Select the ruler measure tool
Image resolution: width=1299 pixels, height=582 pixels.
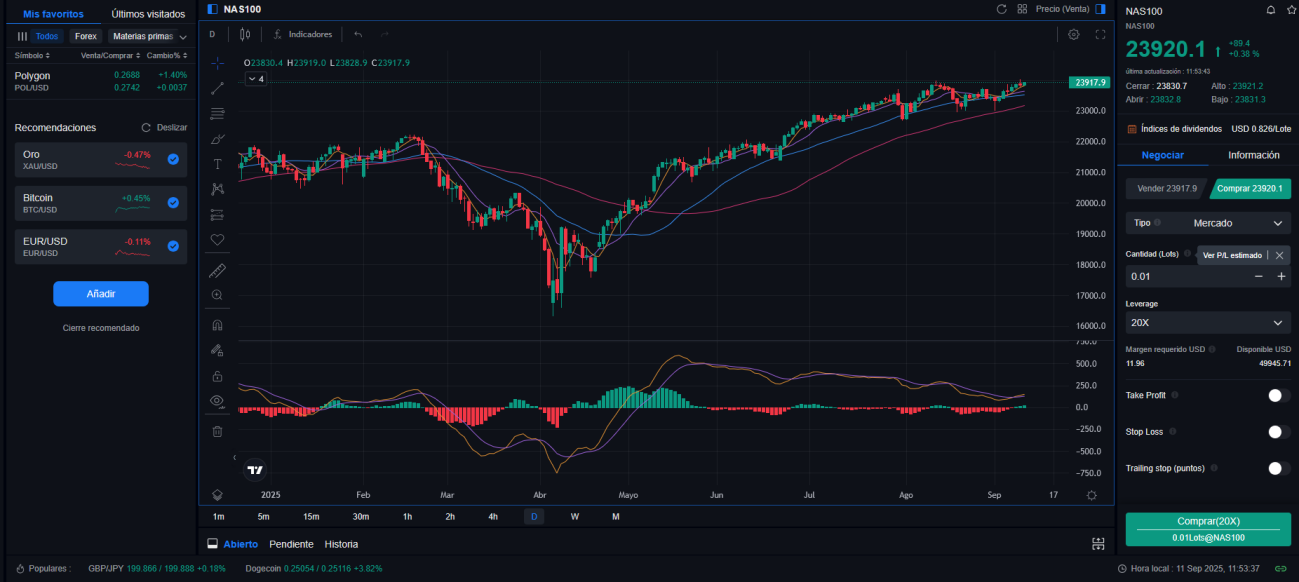click(217, 270)
